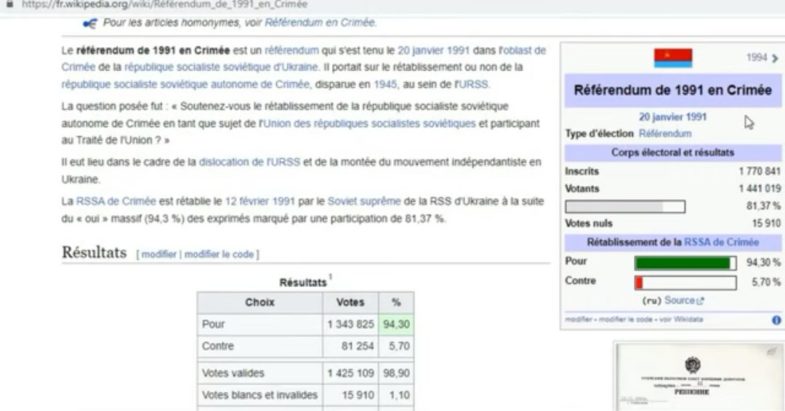The image size is (785, 411).
Task: Select the green '94,30' percentage cell
Action: (396, 324)
